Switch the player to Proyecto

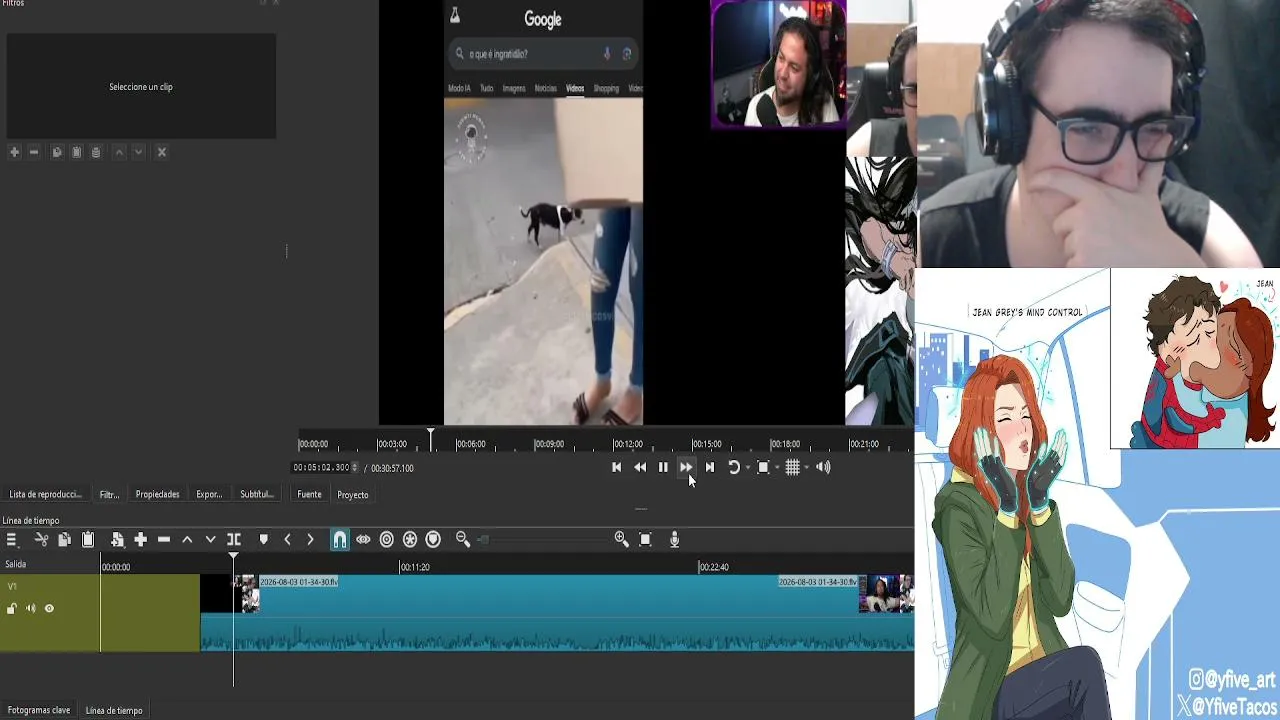[353, 494]
